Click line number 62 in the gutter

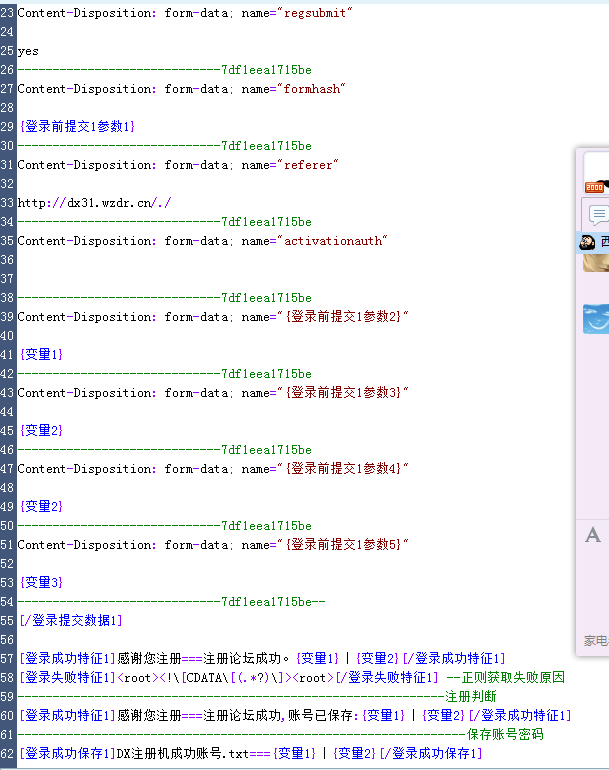[x=8, y=753]
